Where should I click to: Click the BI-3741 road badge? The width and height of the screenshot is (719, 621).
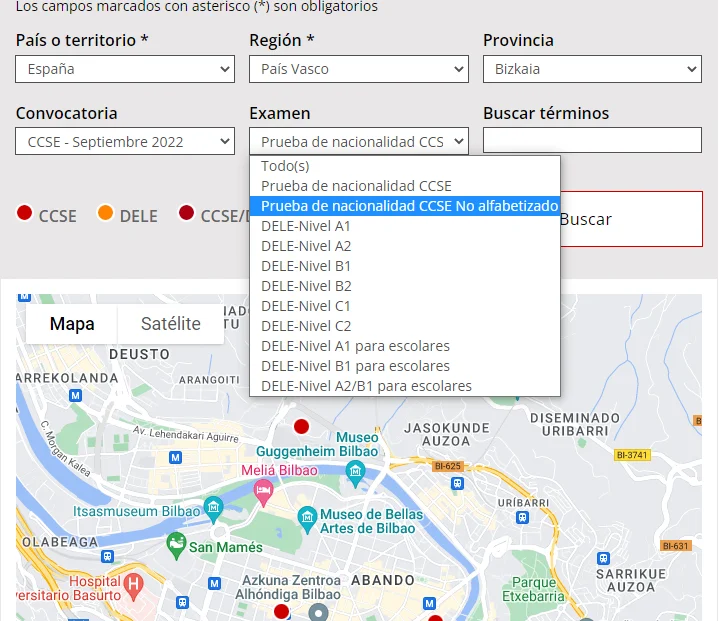coord(632,455)
